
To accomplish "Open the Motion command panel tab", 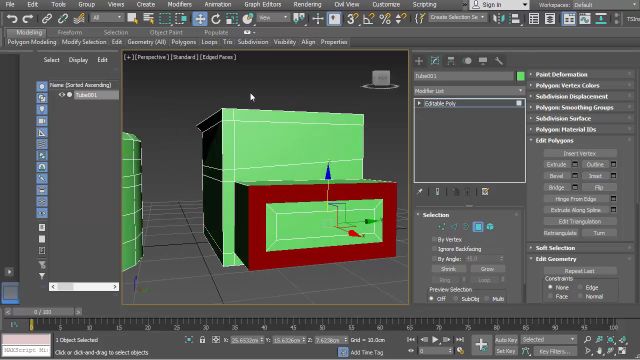I will pyautogui.click(x=467, y=61).
